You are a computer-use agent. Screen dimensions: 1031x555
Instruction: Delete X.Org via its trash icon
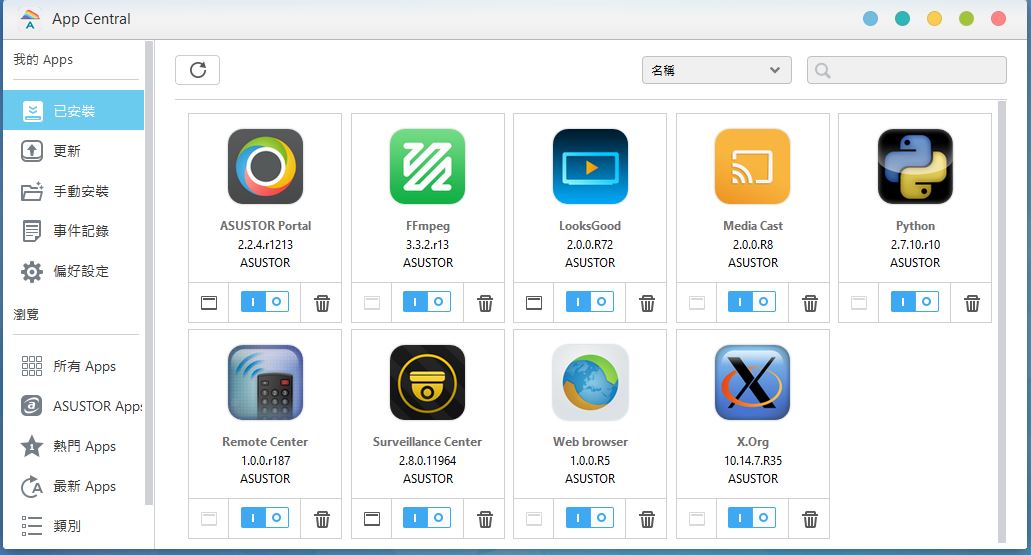pos(810,519)
